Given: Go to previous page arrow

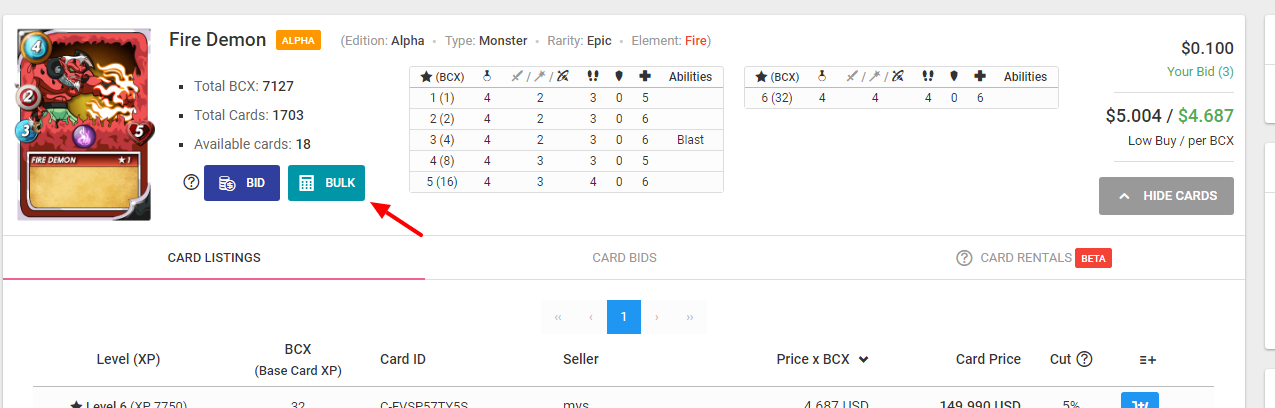Looking at the screenshot, I should [x=591, y=317].
